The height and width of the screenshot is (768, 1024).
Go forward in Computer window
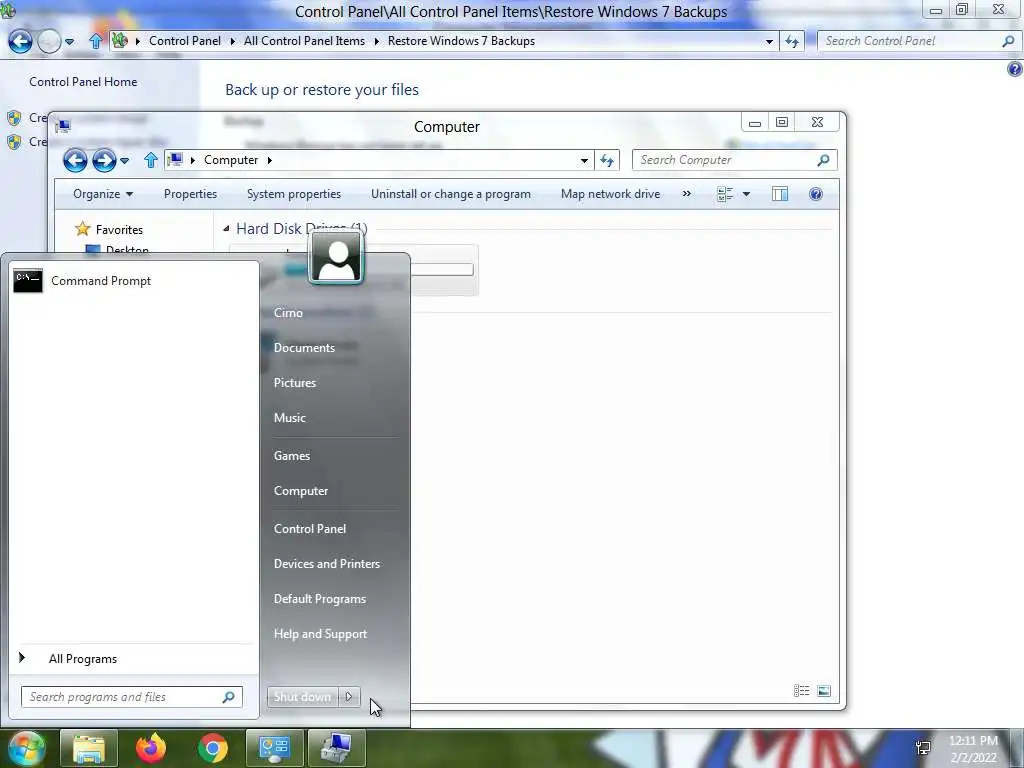tap(104, 160)
